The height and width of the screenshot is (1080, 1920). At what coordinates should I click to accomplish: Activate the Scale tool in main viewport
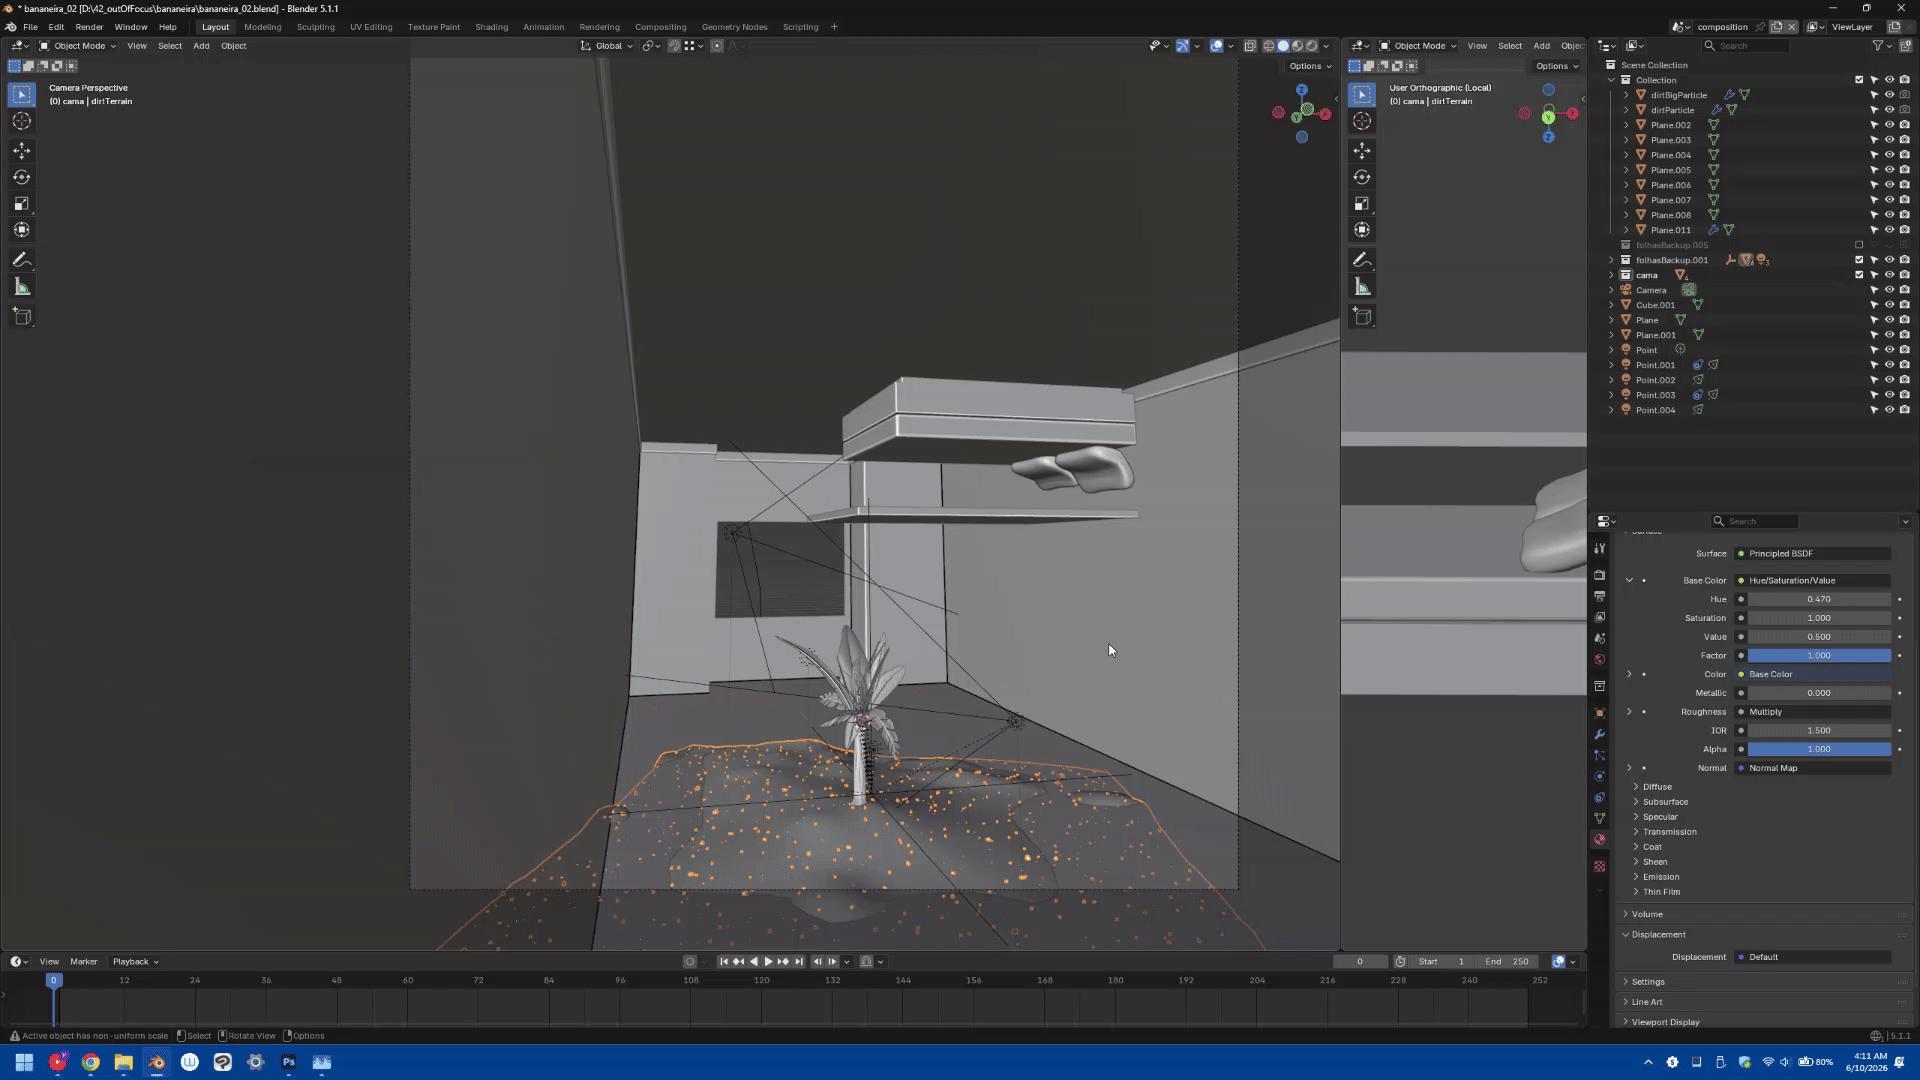click(x=22, y=204)
